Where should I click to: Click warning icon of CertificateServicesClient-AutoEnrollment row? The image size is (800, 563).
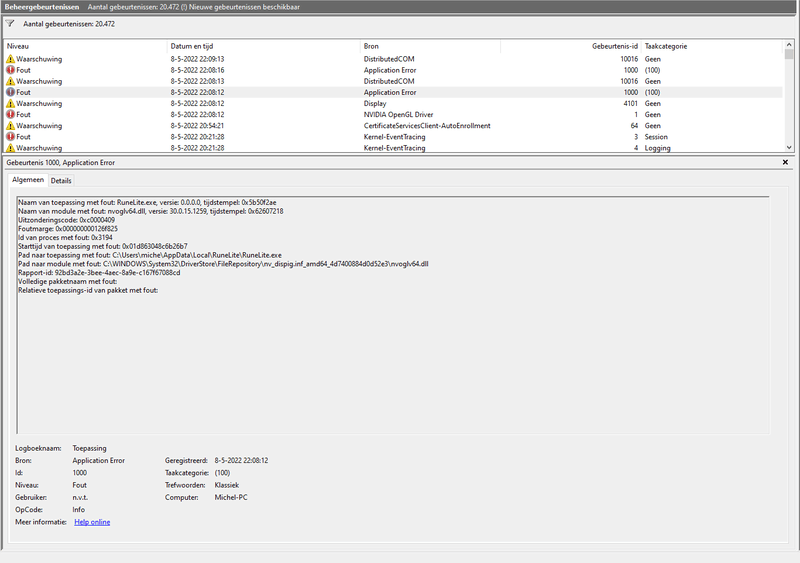tap(10, 126)
